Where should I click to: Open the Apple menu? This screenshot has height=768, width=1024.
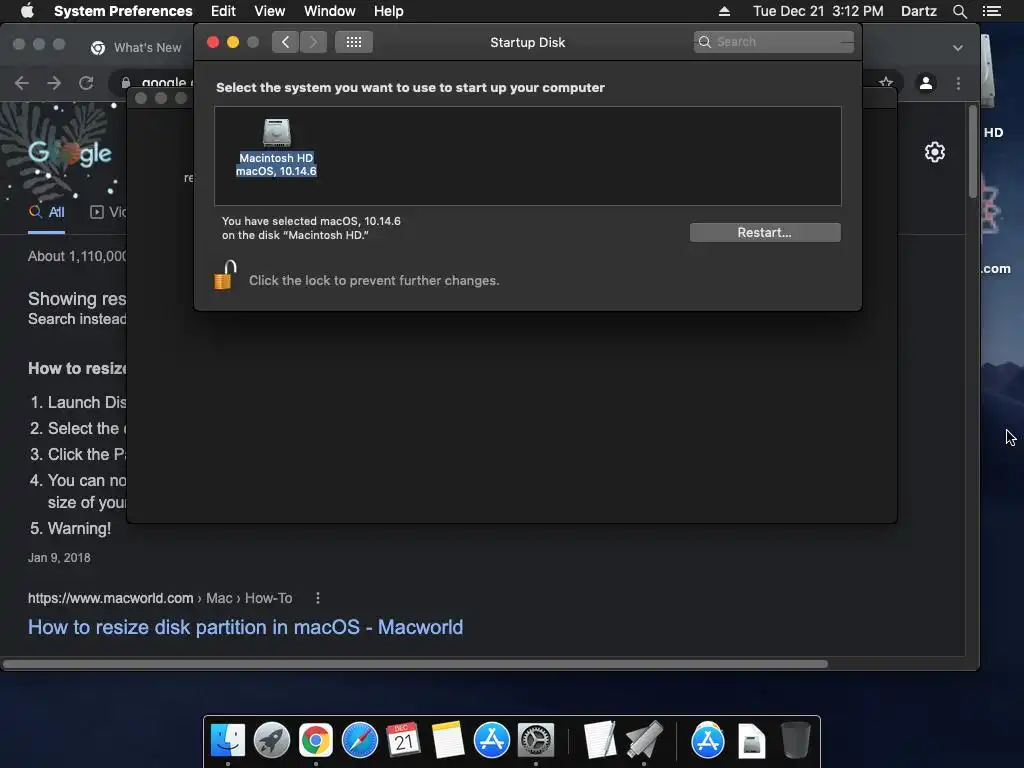point(27,11)
